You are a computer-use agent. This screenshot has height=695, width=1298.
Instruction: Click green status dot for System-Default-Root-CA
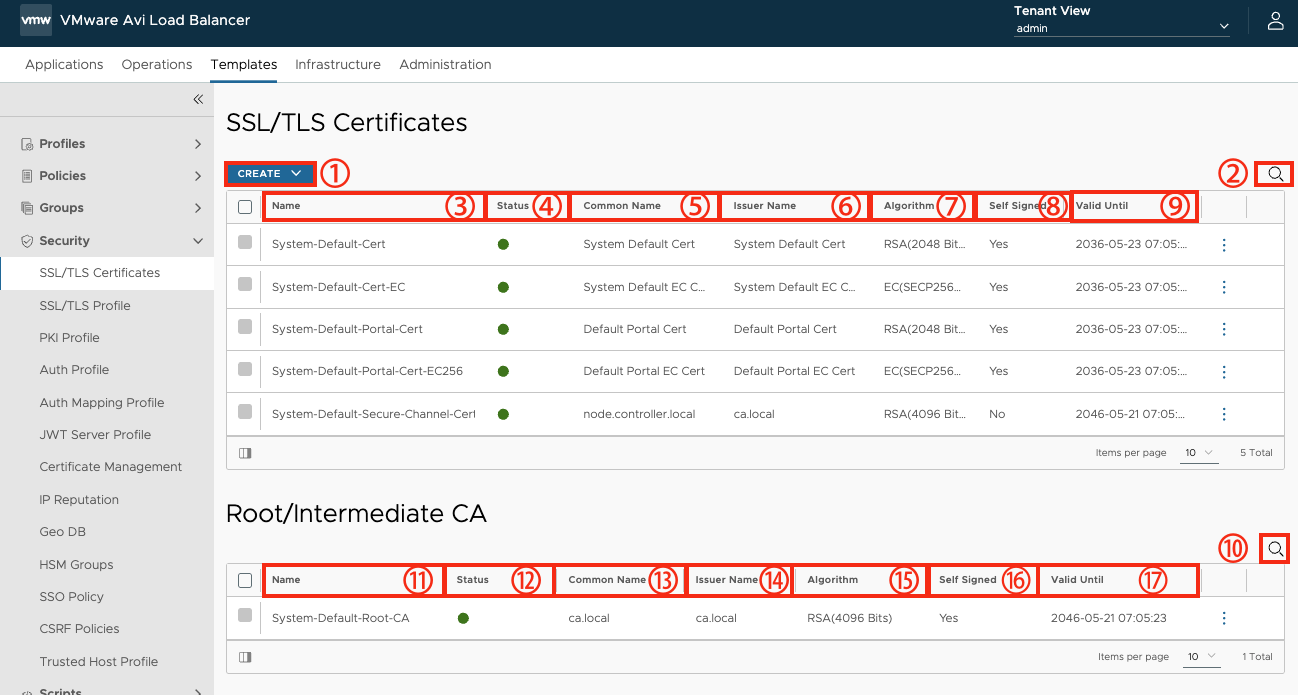pos(463,618)
